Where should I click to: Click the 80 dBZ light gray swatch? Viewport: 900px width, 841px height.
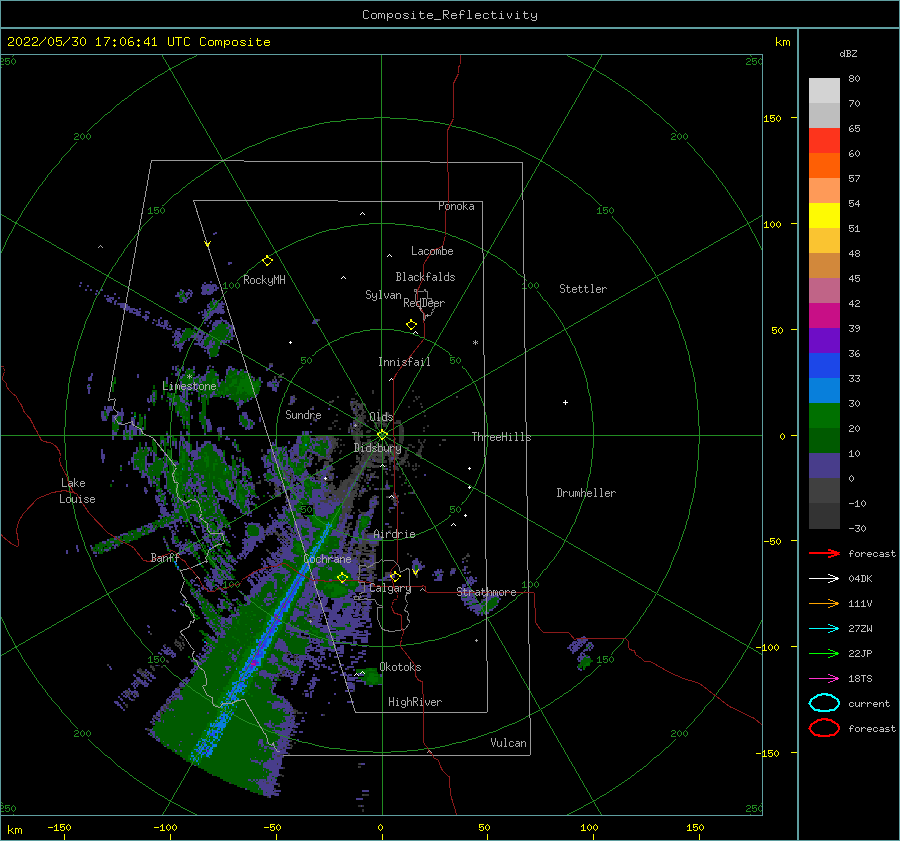pos(824,91)
